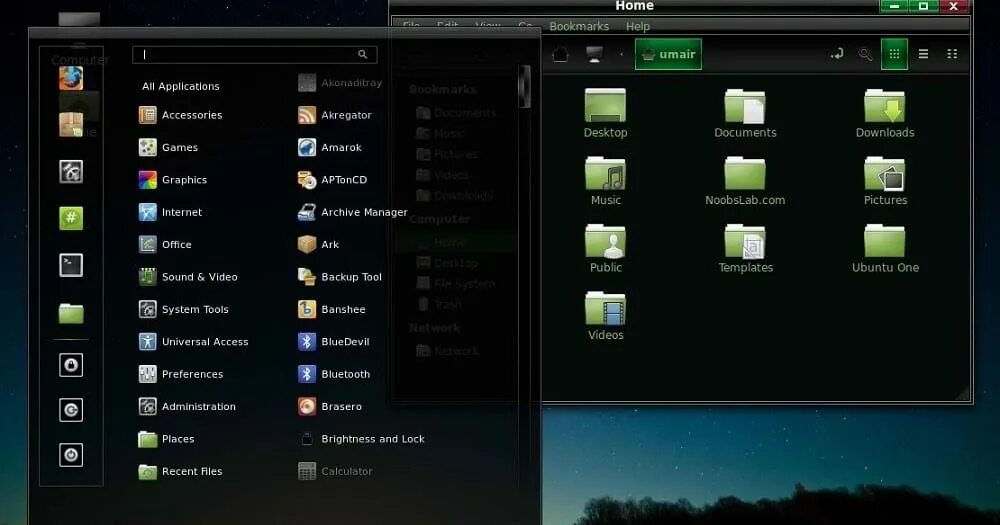
Task: Open the tools favorite below package icon
Action: tap(71, 172)
